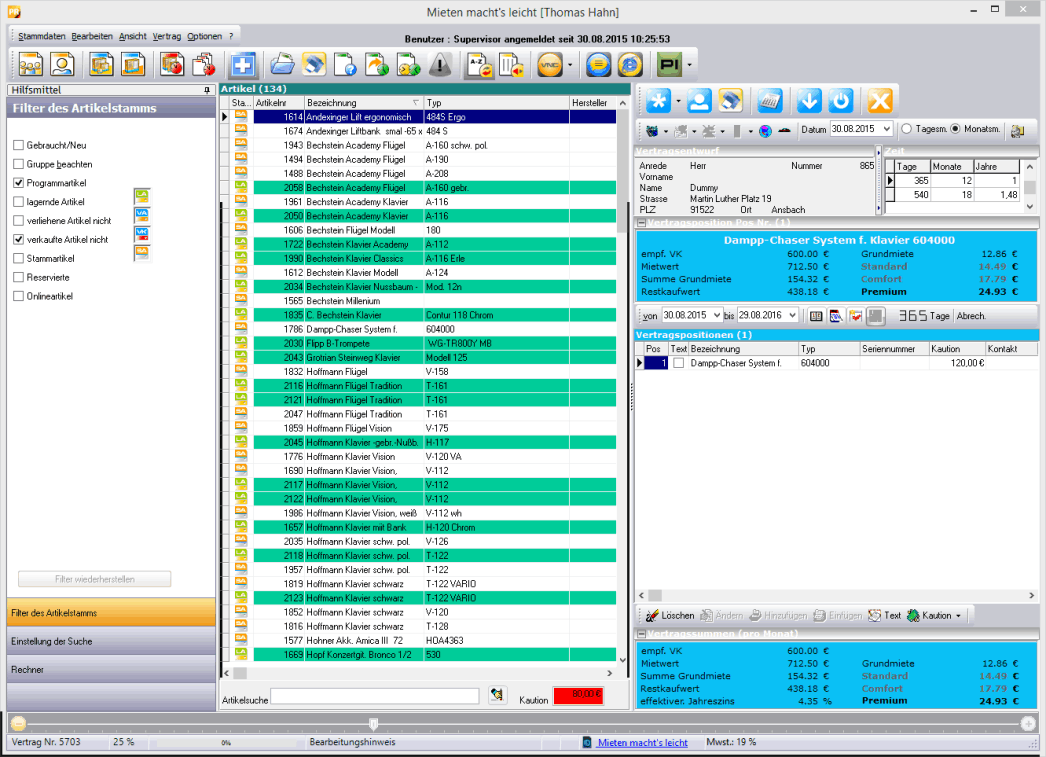Uncheck verkaufte Artikel nicht checkbox
This screenshot has height=757, width=1046.
coord(19,239)
